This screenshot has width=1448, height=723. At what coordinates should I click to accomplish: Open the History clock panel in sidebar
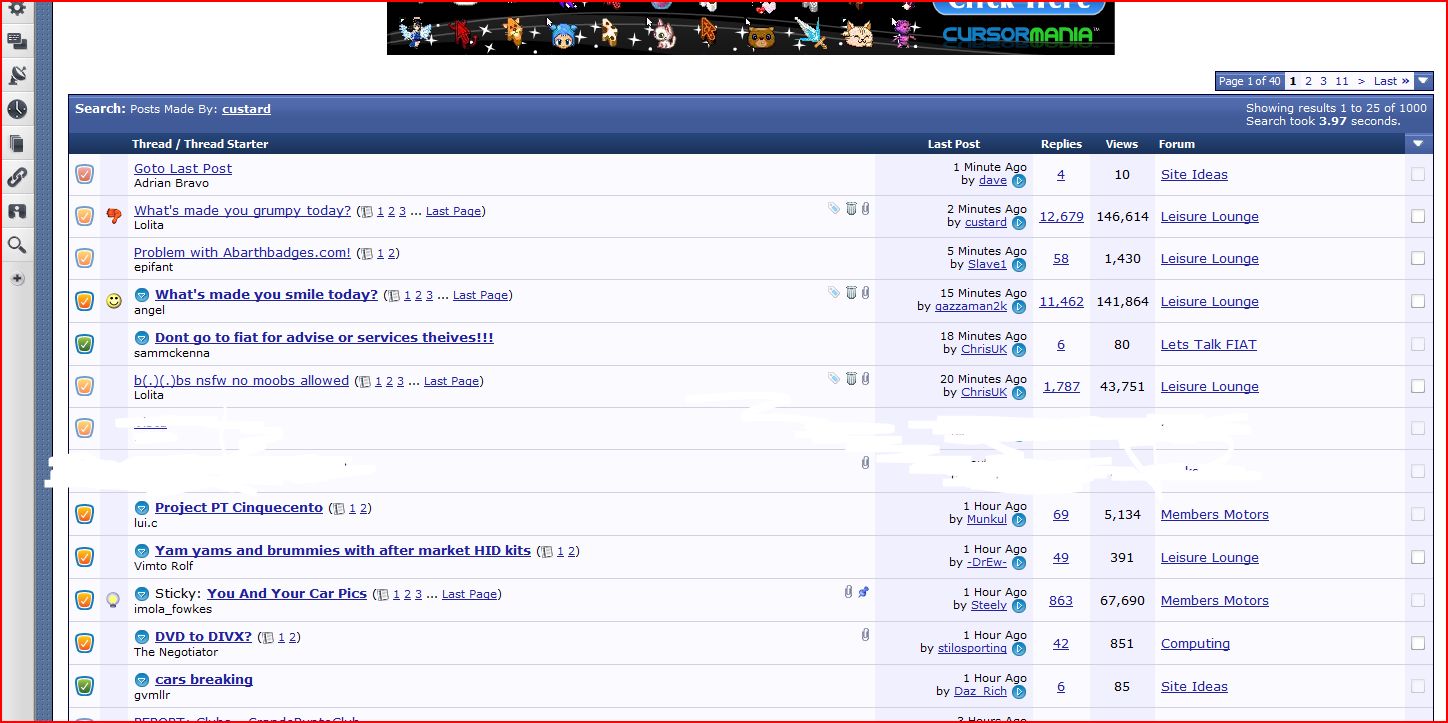[x=17, y=109]
